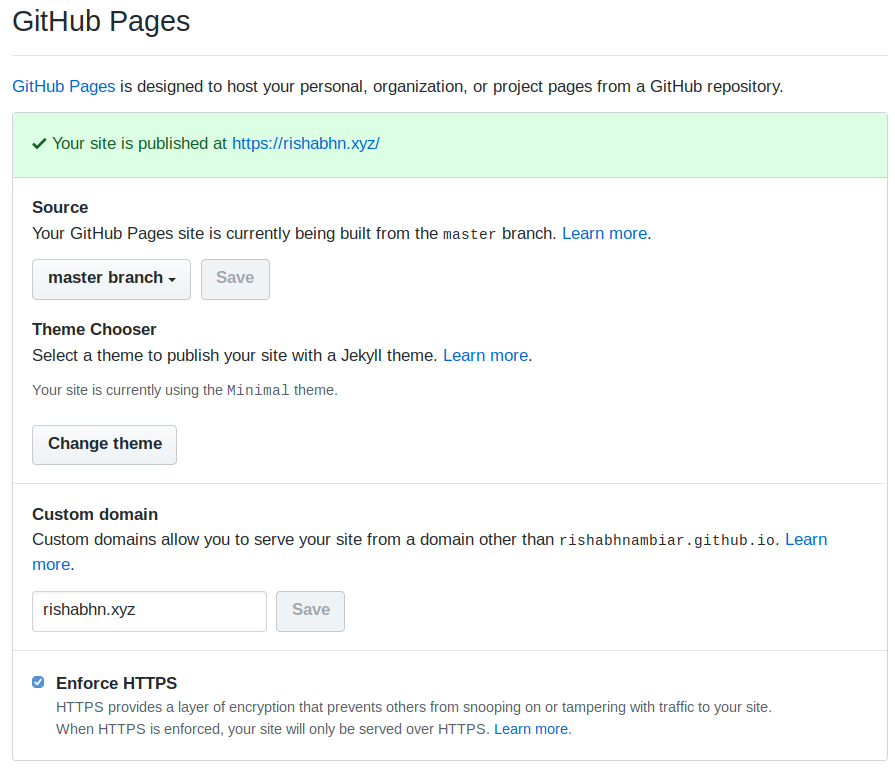Click the green checkmark in the published banner
The height and width of the screenshot is (773, 895).
(39, 143)
